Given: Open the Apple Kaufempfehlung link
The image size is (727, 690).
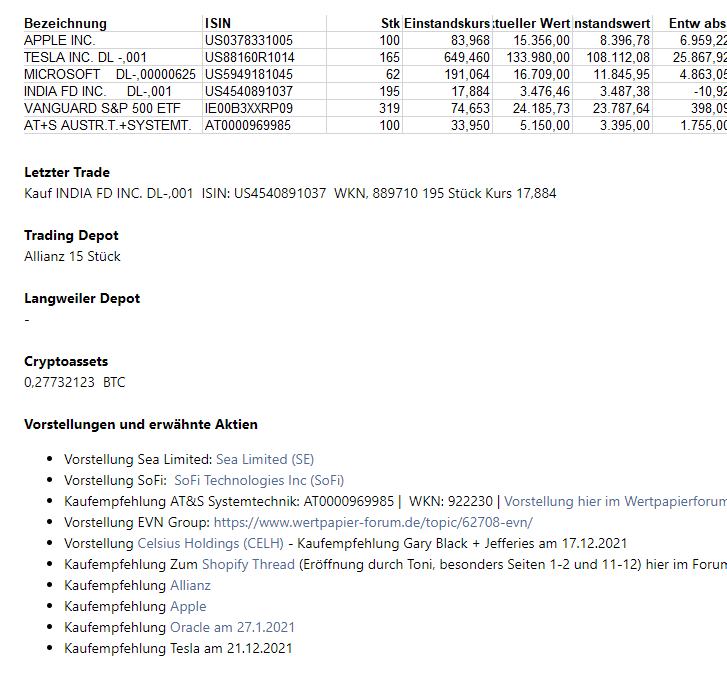Looking at the screenshot, I should [188, 606].
